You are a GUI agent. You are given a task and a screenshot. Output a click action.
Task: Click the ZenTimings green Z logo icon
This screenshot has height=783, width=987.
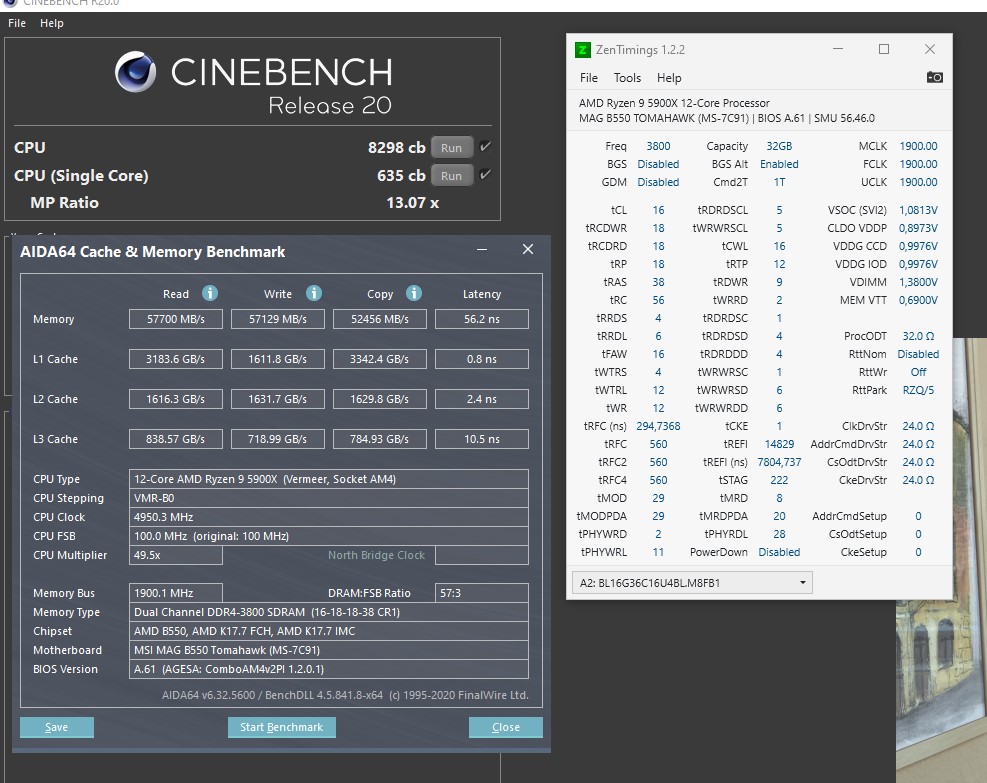click(x=583, y=50)
